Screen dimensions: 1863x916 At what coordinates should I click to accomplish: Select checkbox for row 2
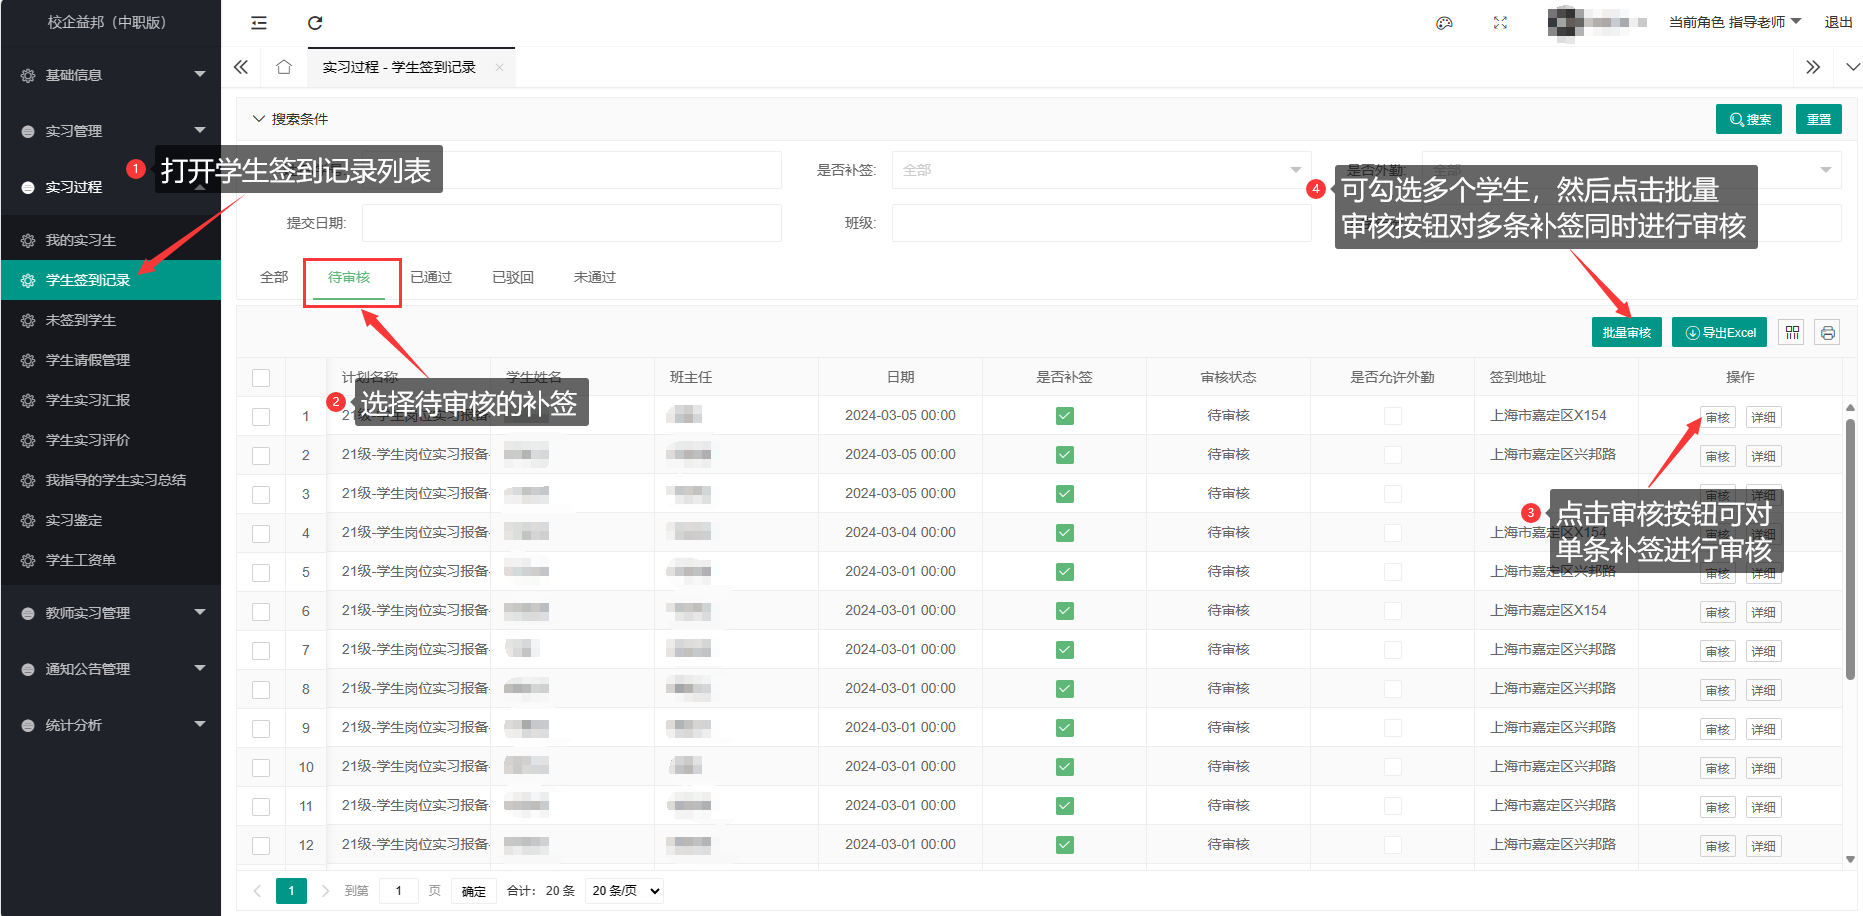point(261,456)
